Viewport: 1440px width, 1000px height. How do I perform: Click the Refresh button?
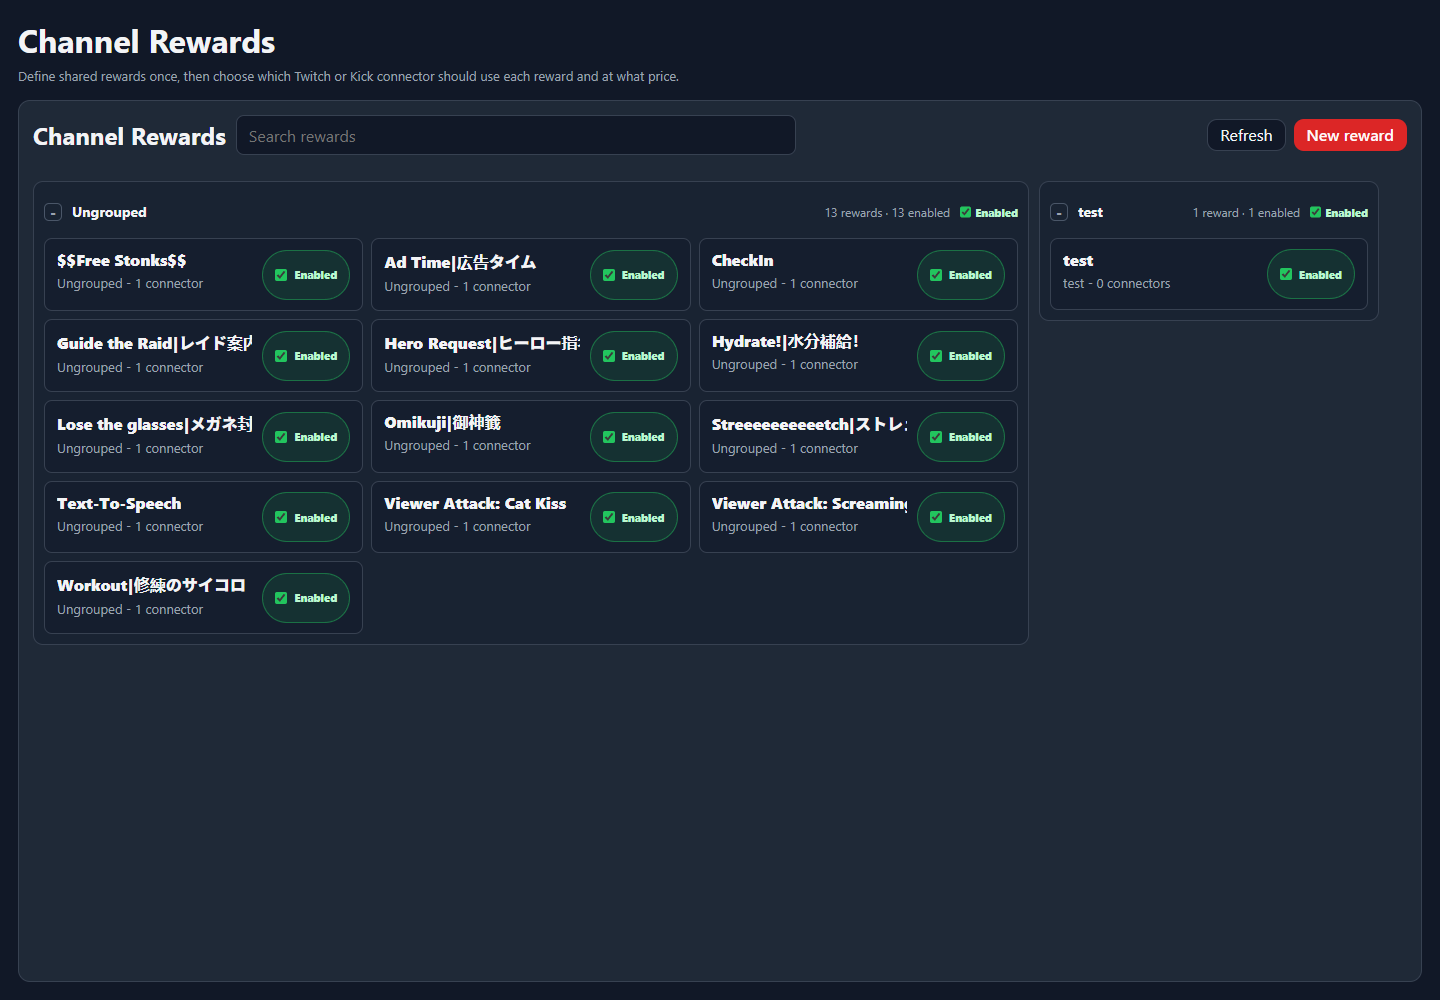(x=1246, y=135)
